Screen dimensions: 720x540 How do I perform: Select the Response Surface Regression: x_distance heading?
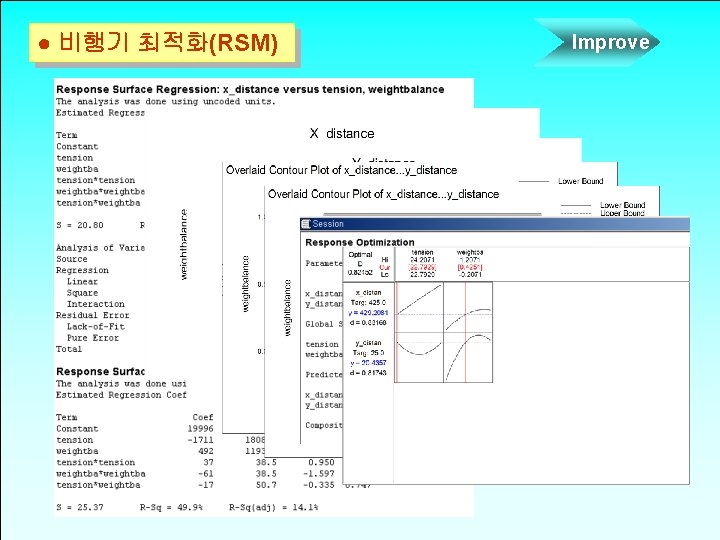[250, 90]
